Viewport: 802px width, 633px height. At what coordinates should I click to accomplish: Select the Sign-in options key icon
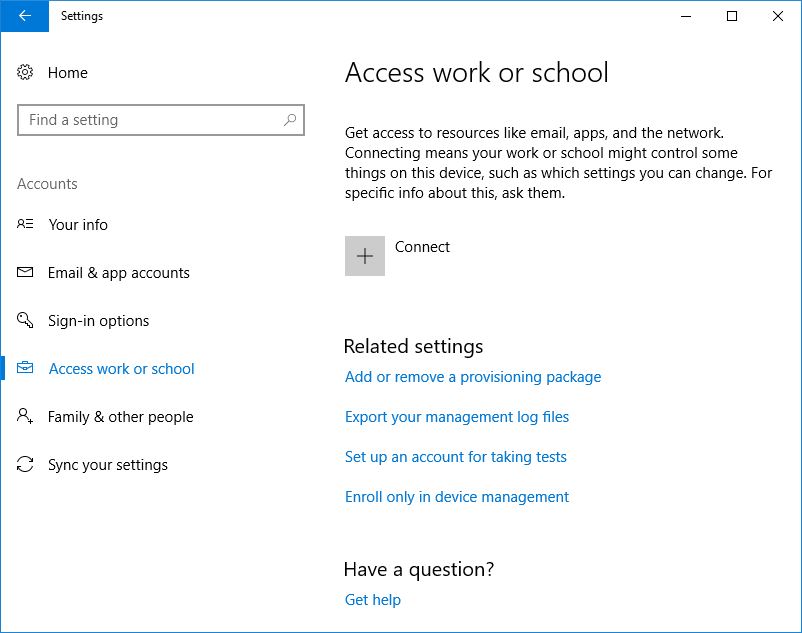25,321
